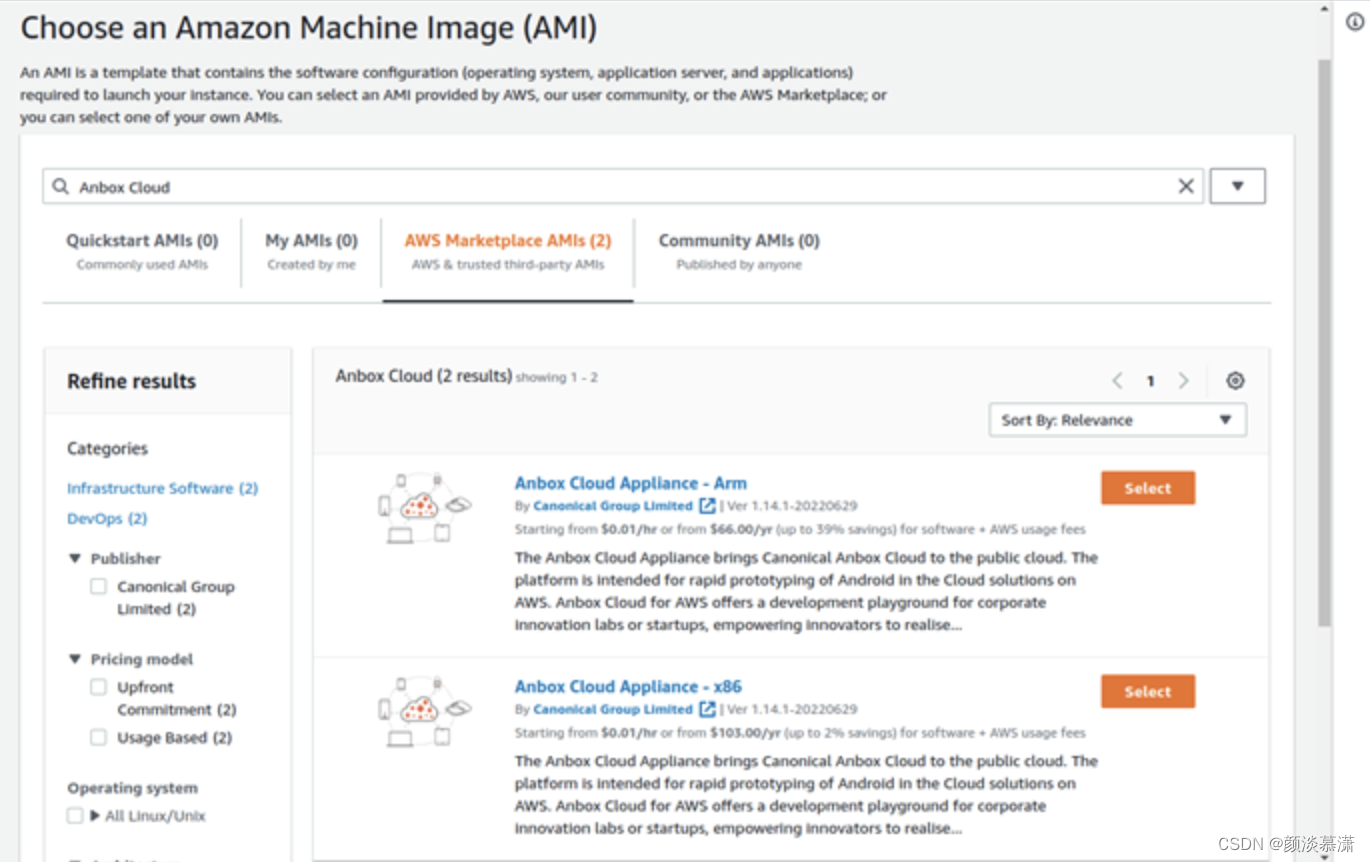Click the 'Operating system' filter heading

[133, 788]
